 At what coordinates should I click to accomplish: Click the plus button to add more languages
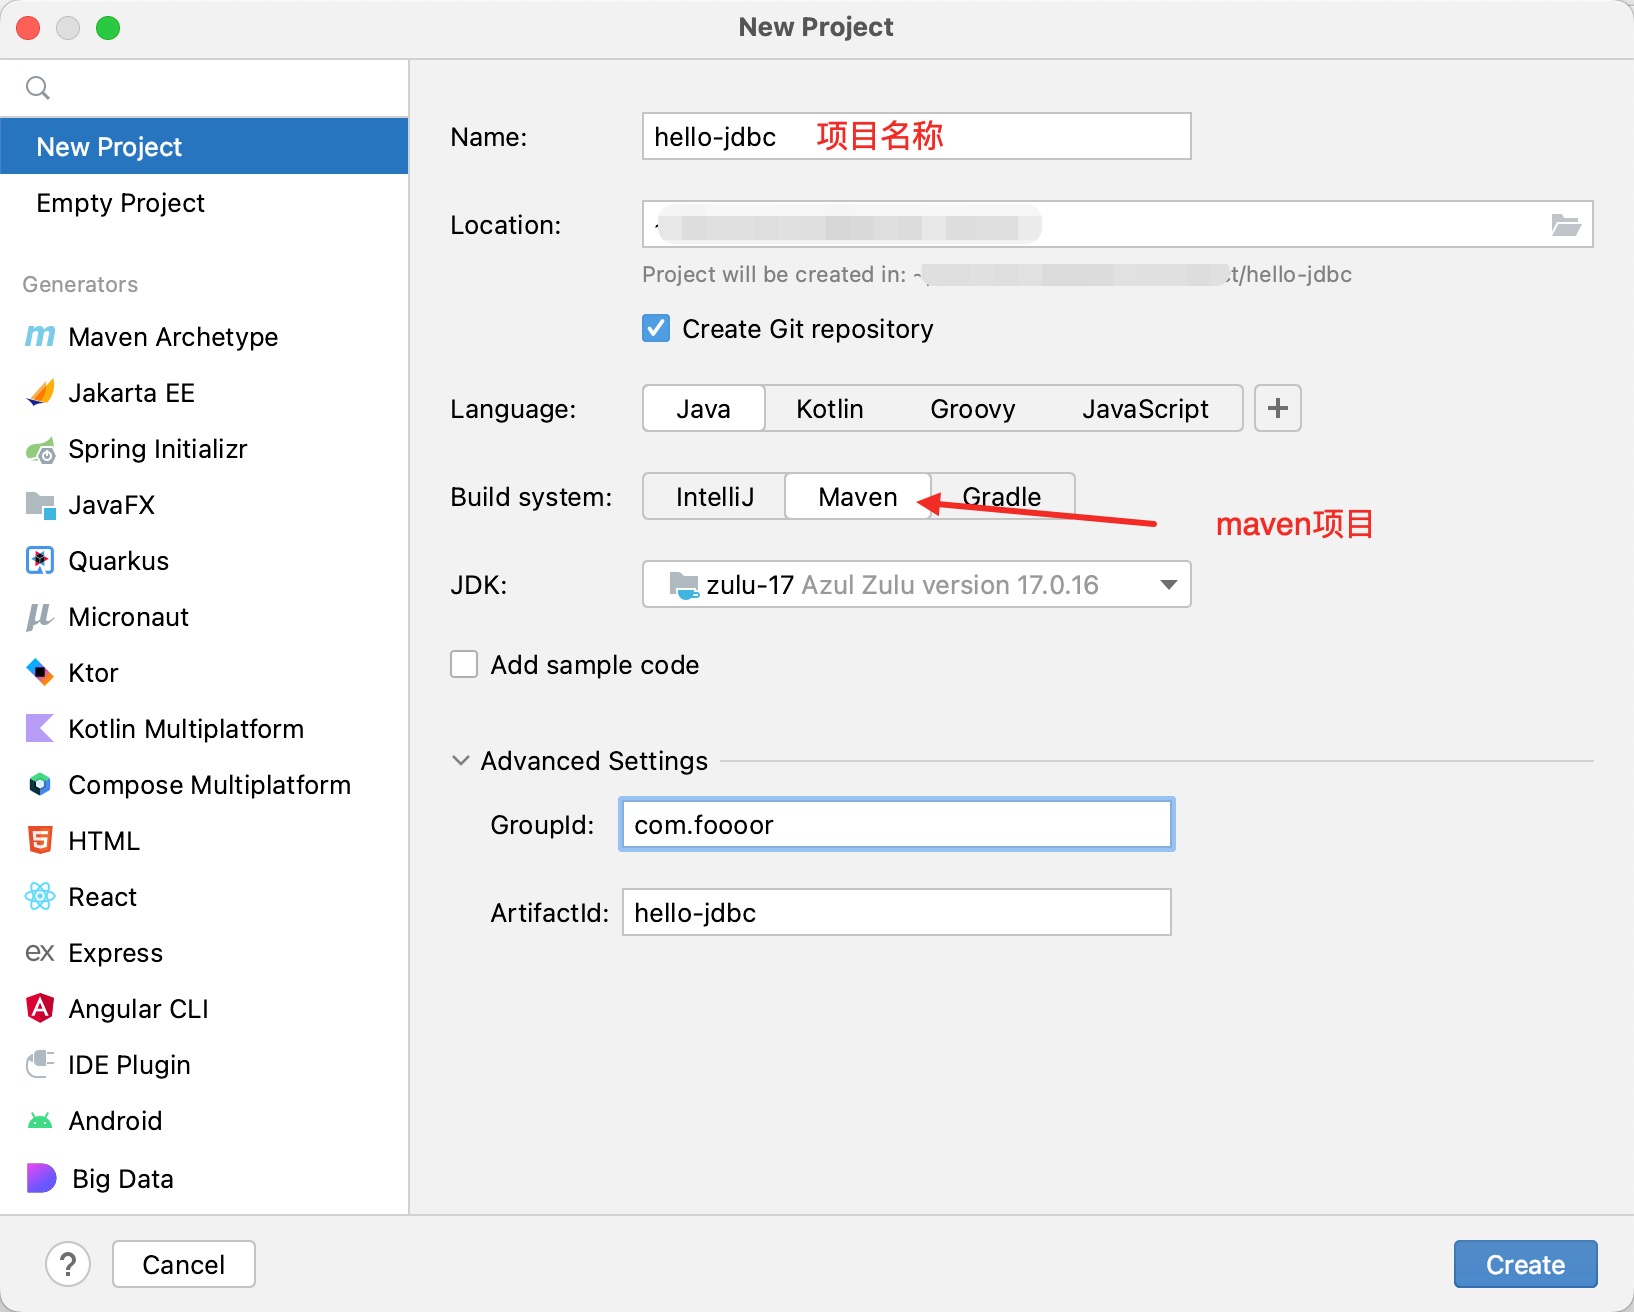click(x=1277, y=409)
